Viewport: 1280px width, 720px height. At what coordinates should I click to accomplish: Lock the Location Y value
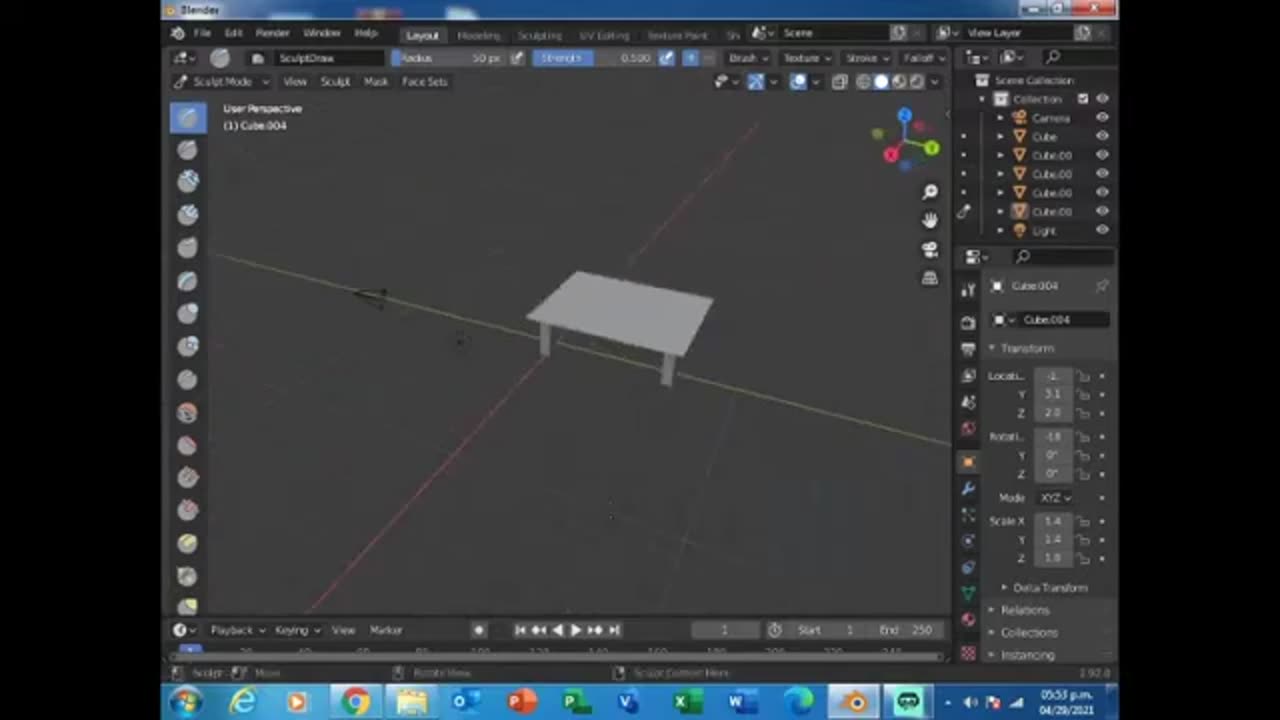pyautogui.click(x=1083, y=395)
